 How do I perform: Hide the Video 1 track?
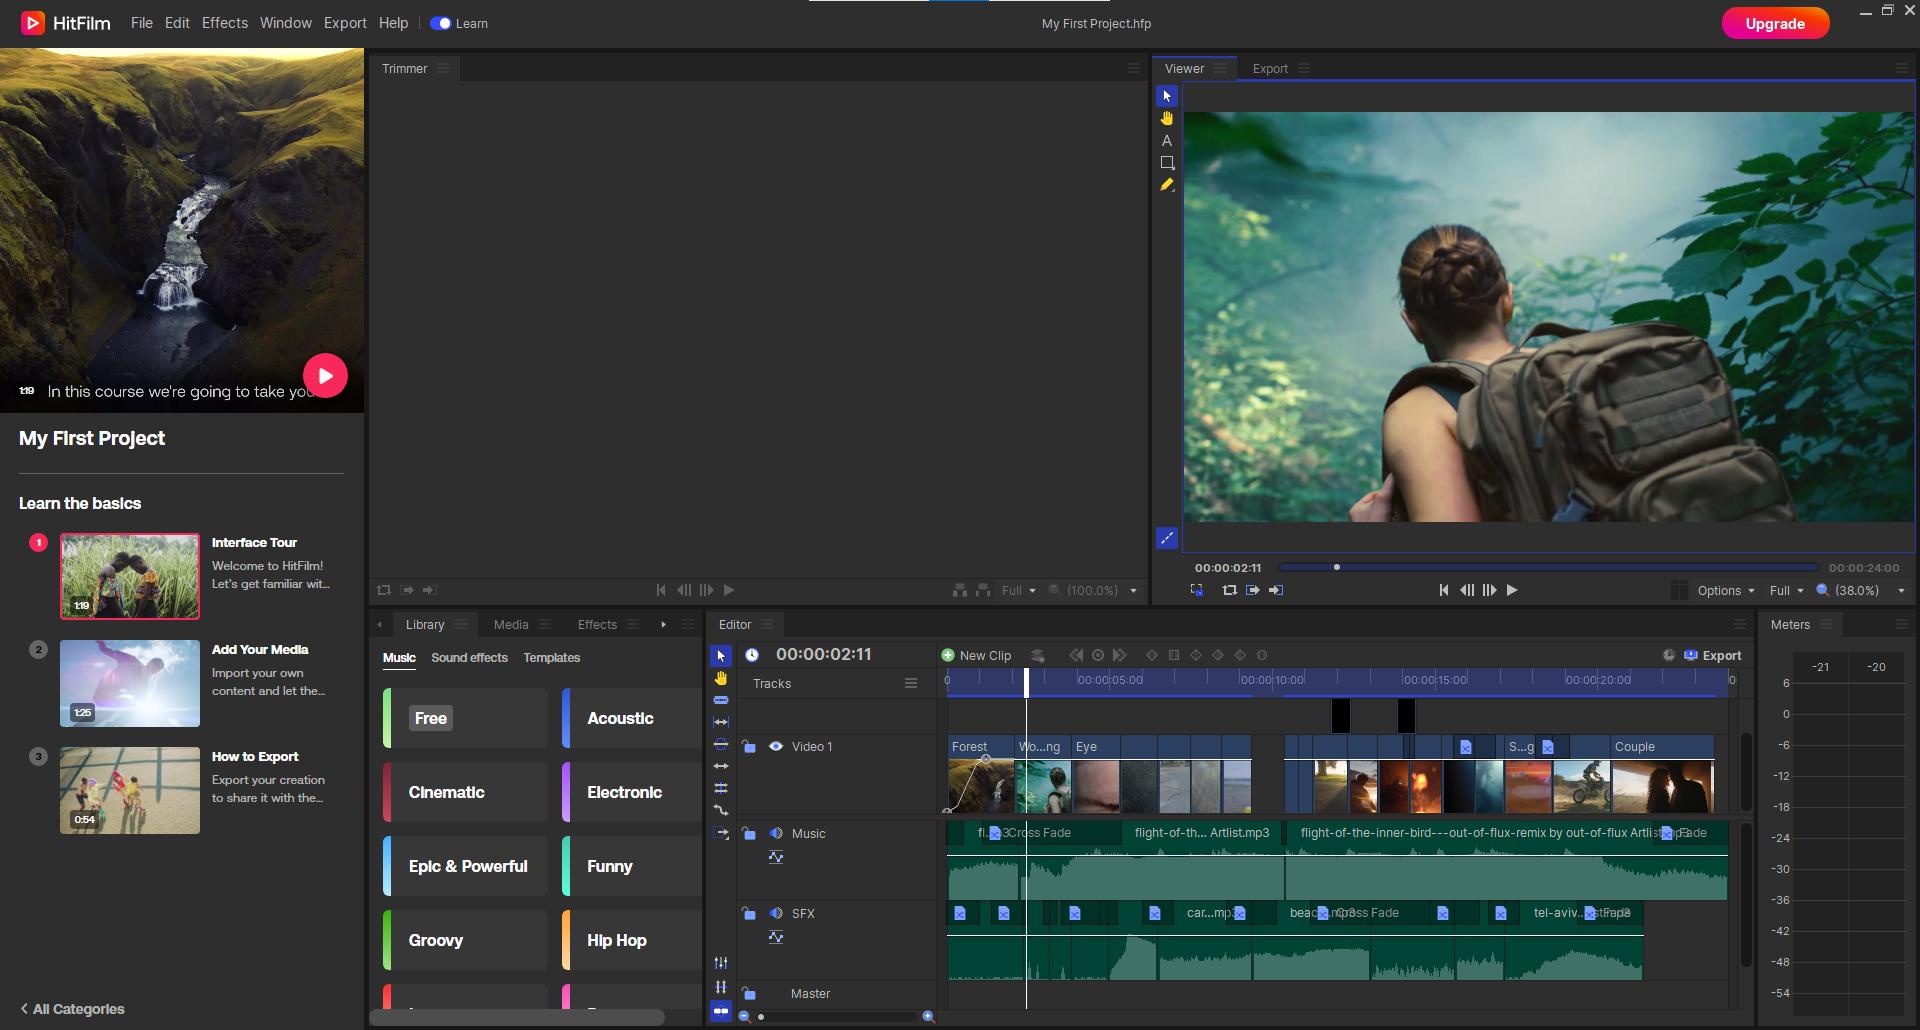775,746
